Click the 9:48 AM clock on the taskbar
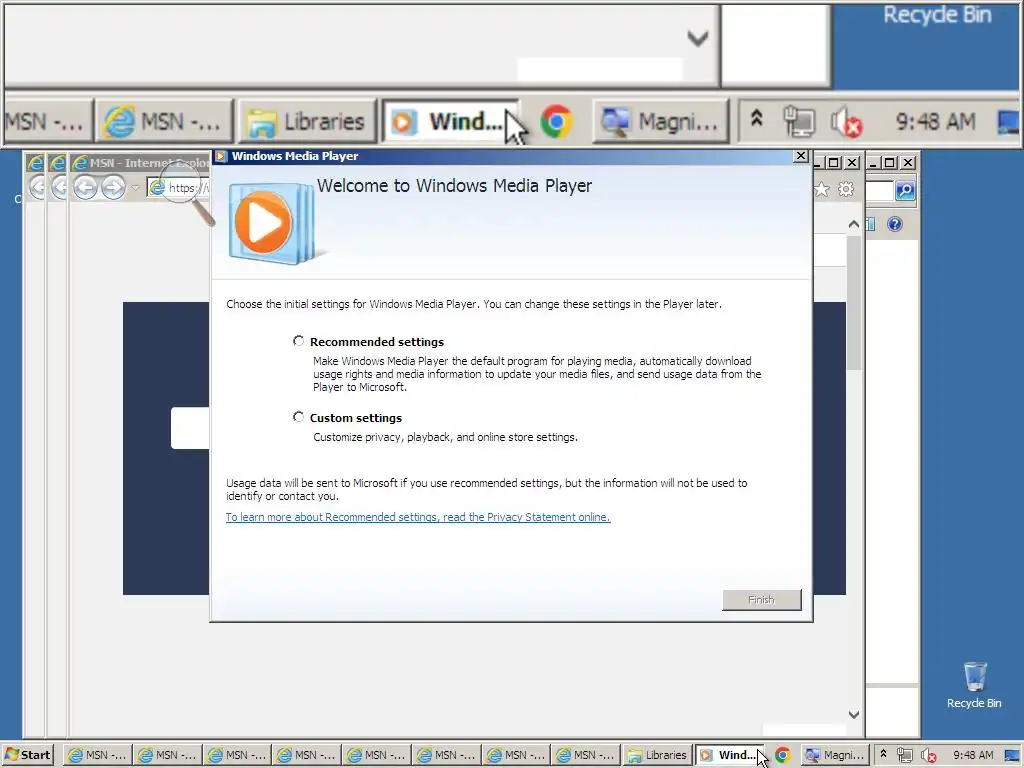1024x768 pixels. point(973,755)
